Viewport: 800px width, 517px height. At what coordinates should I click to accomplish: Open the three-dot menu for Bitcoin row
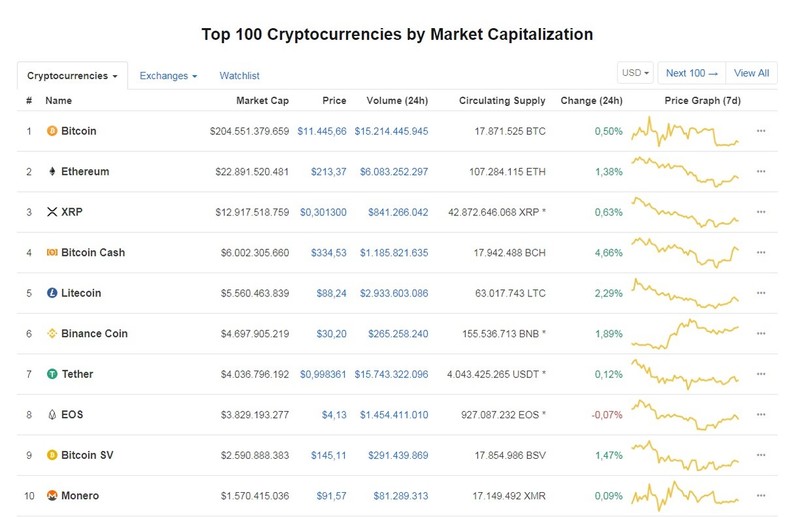761,131
